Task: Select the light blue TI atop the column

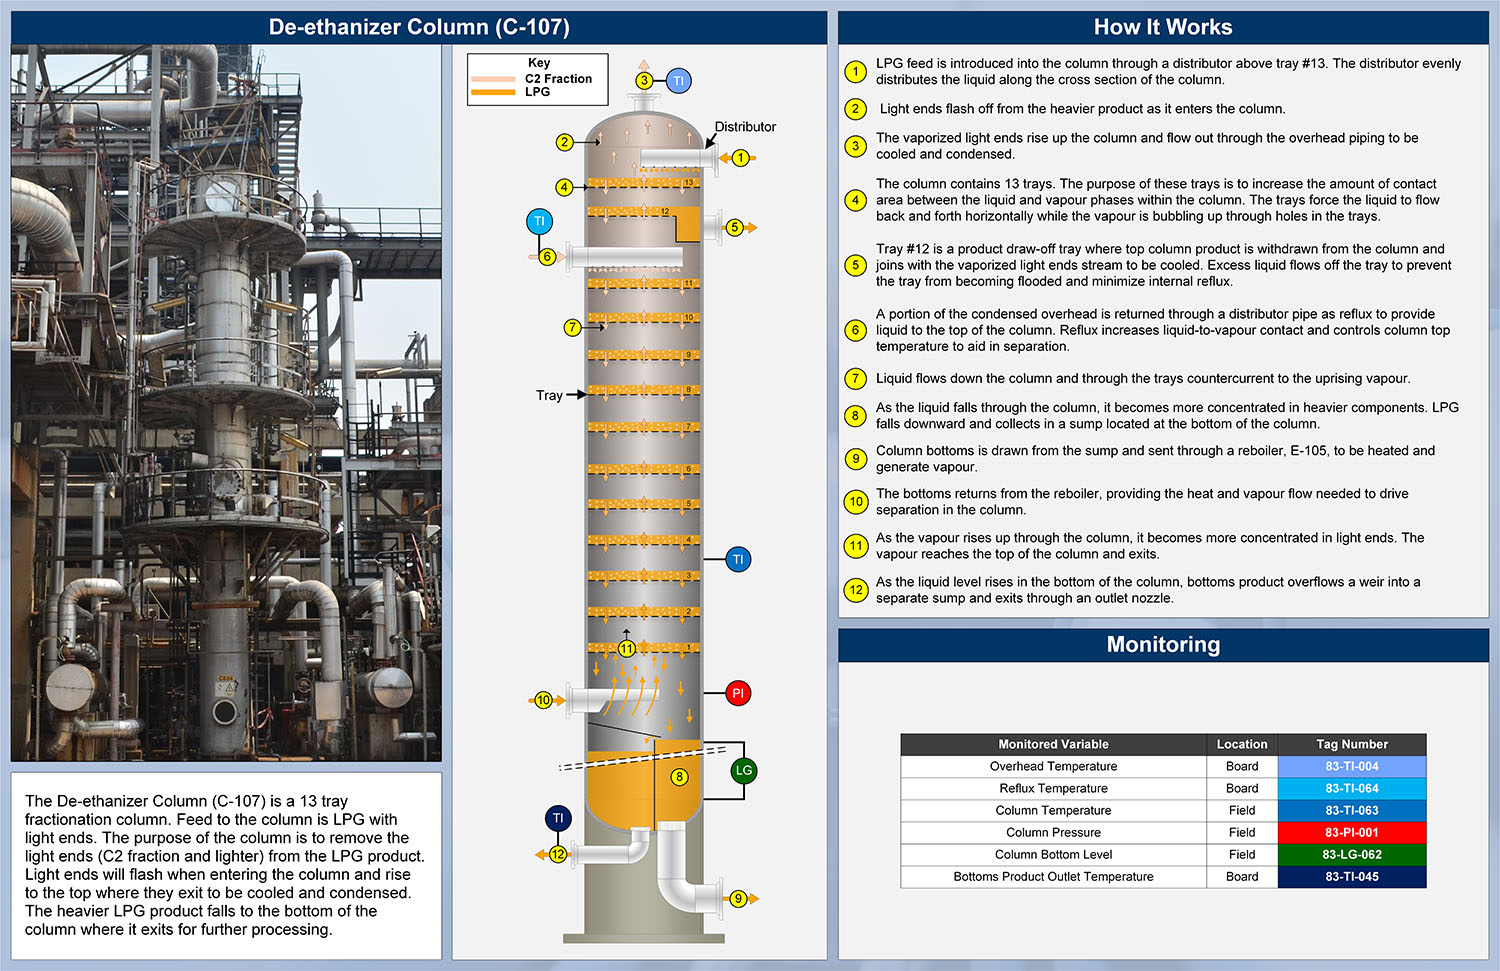Action: point(678,81)
